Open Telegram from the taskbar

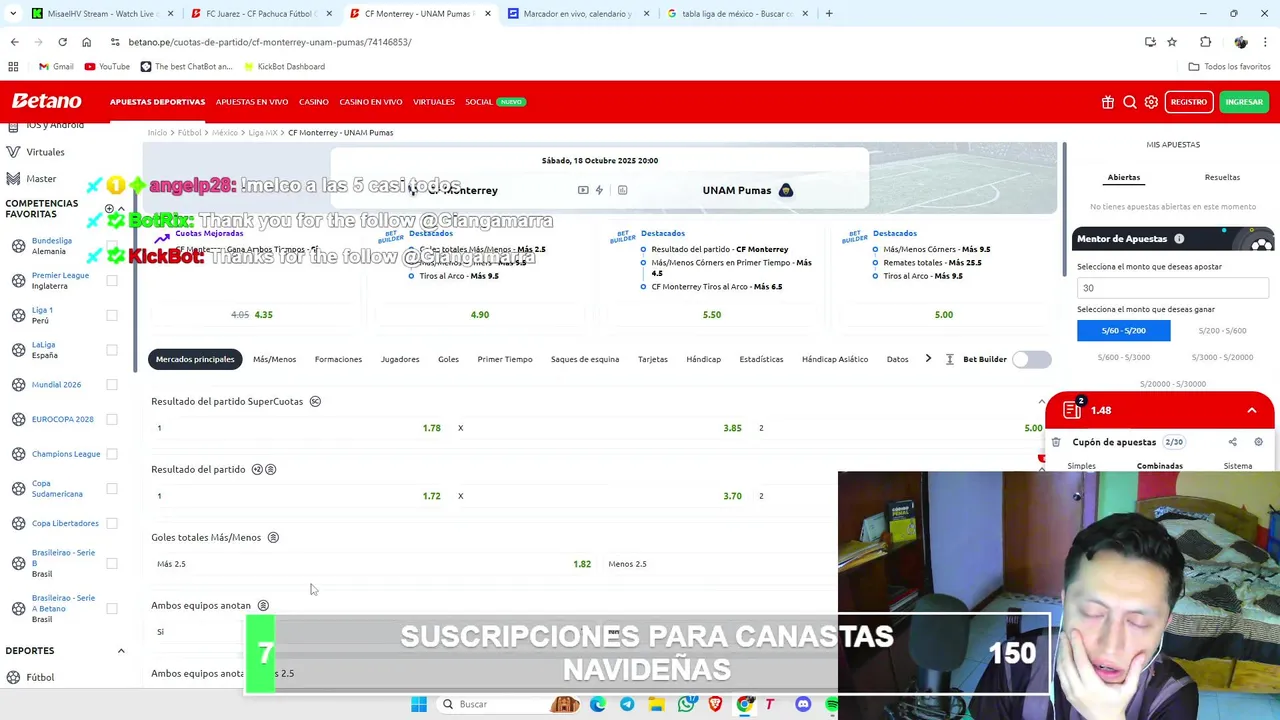coord(627,704)
